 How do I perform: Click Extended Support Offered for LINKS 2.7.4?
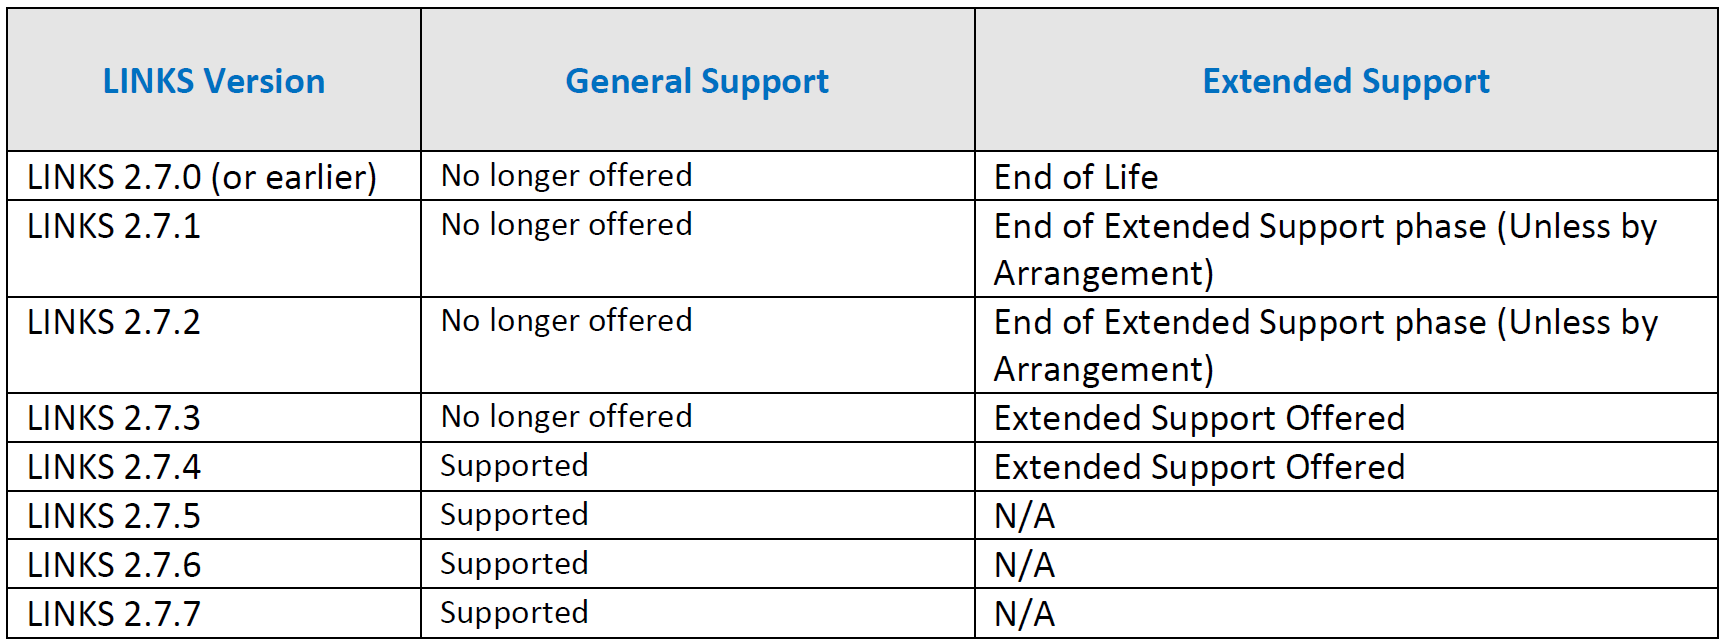coord(1199,467)
